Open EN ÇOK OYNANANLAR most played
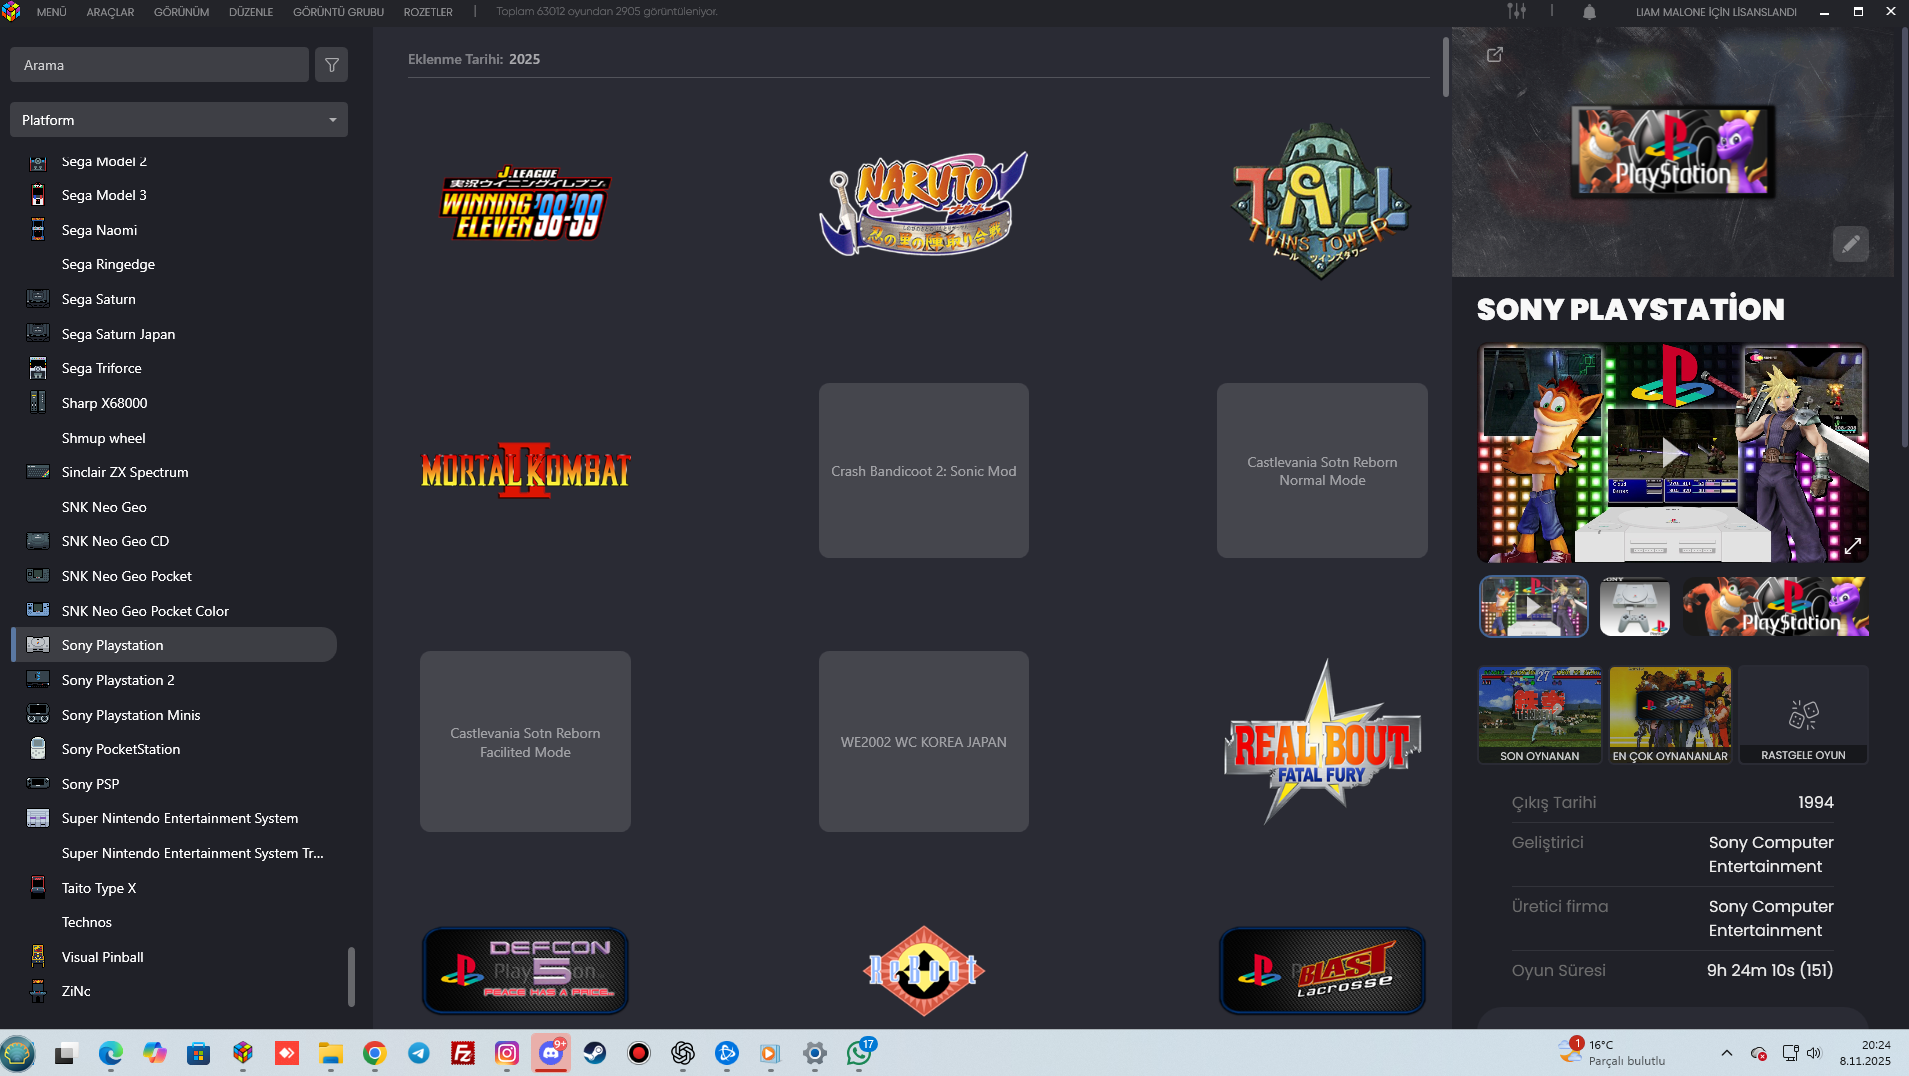 click(1670, 715)
